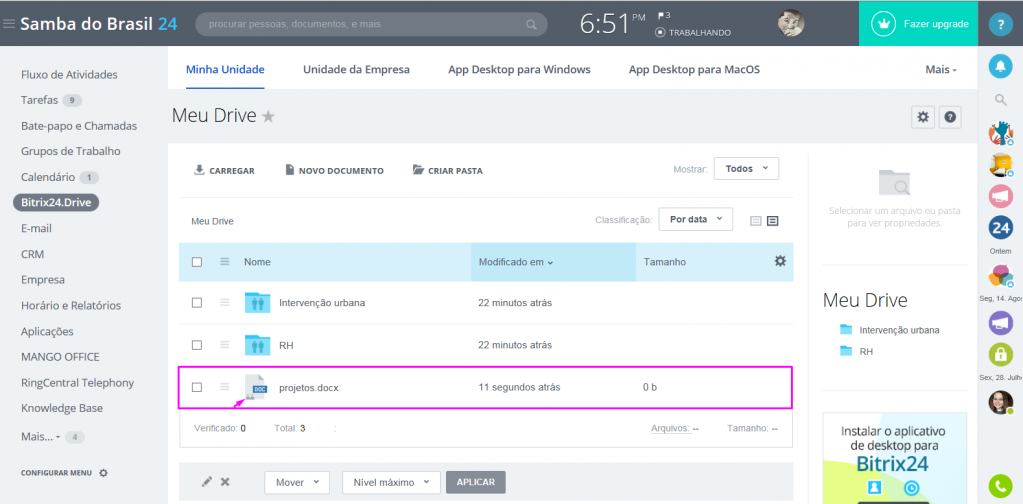Open the purple megaphone chat icon
Screen dimensions: 1023x504
(x=1000, y=323)
